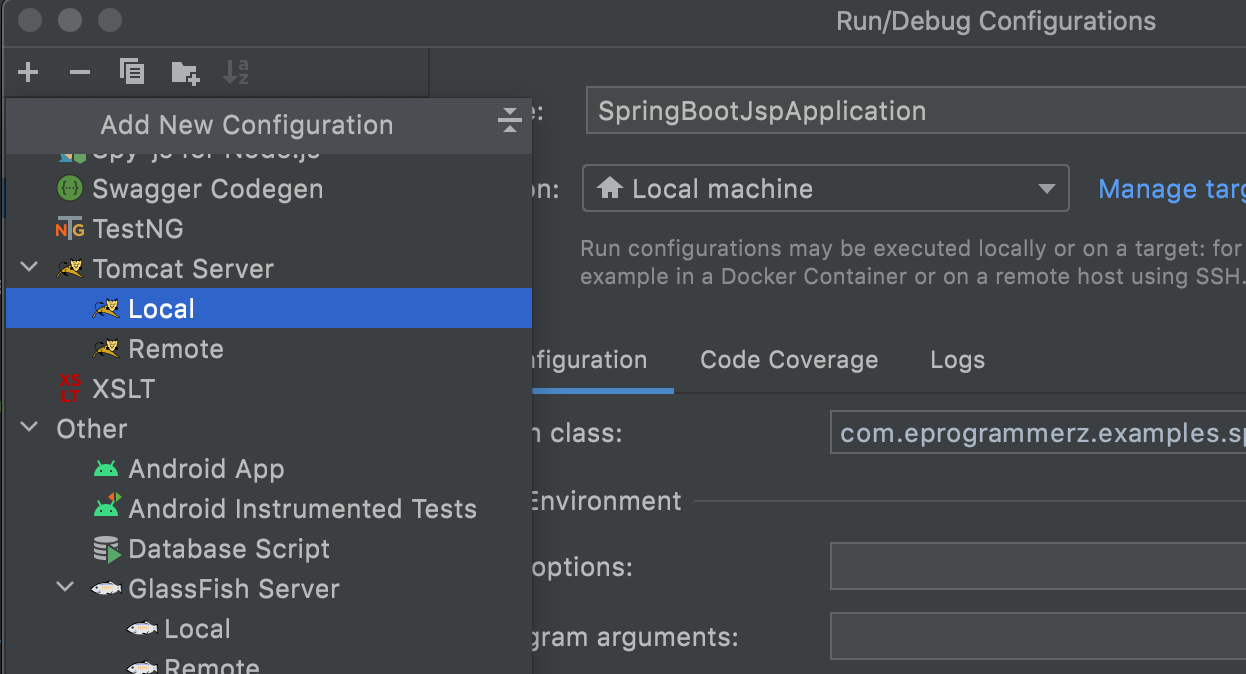Open the Local machine run target dropdown arrow
1246x674 pixels.
coord(1046,189)
